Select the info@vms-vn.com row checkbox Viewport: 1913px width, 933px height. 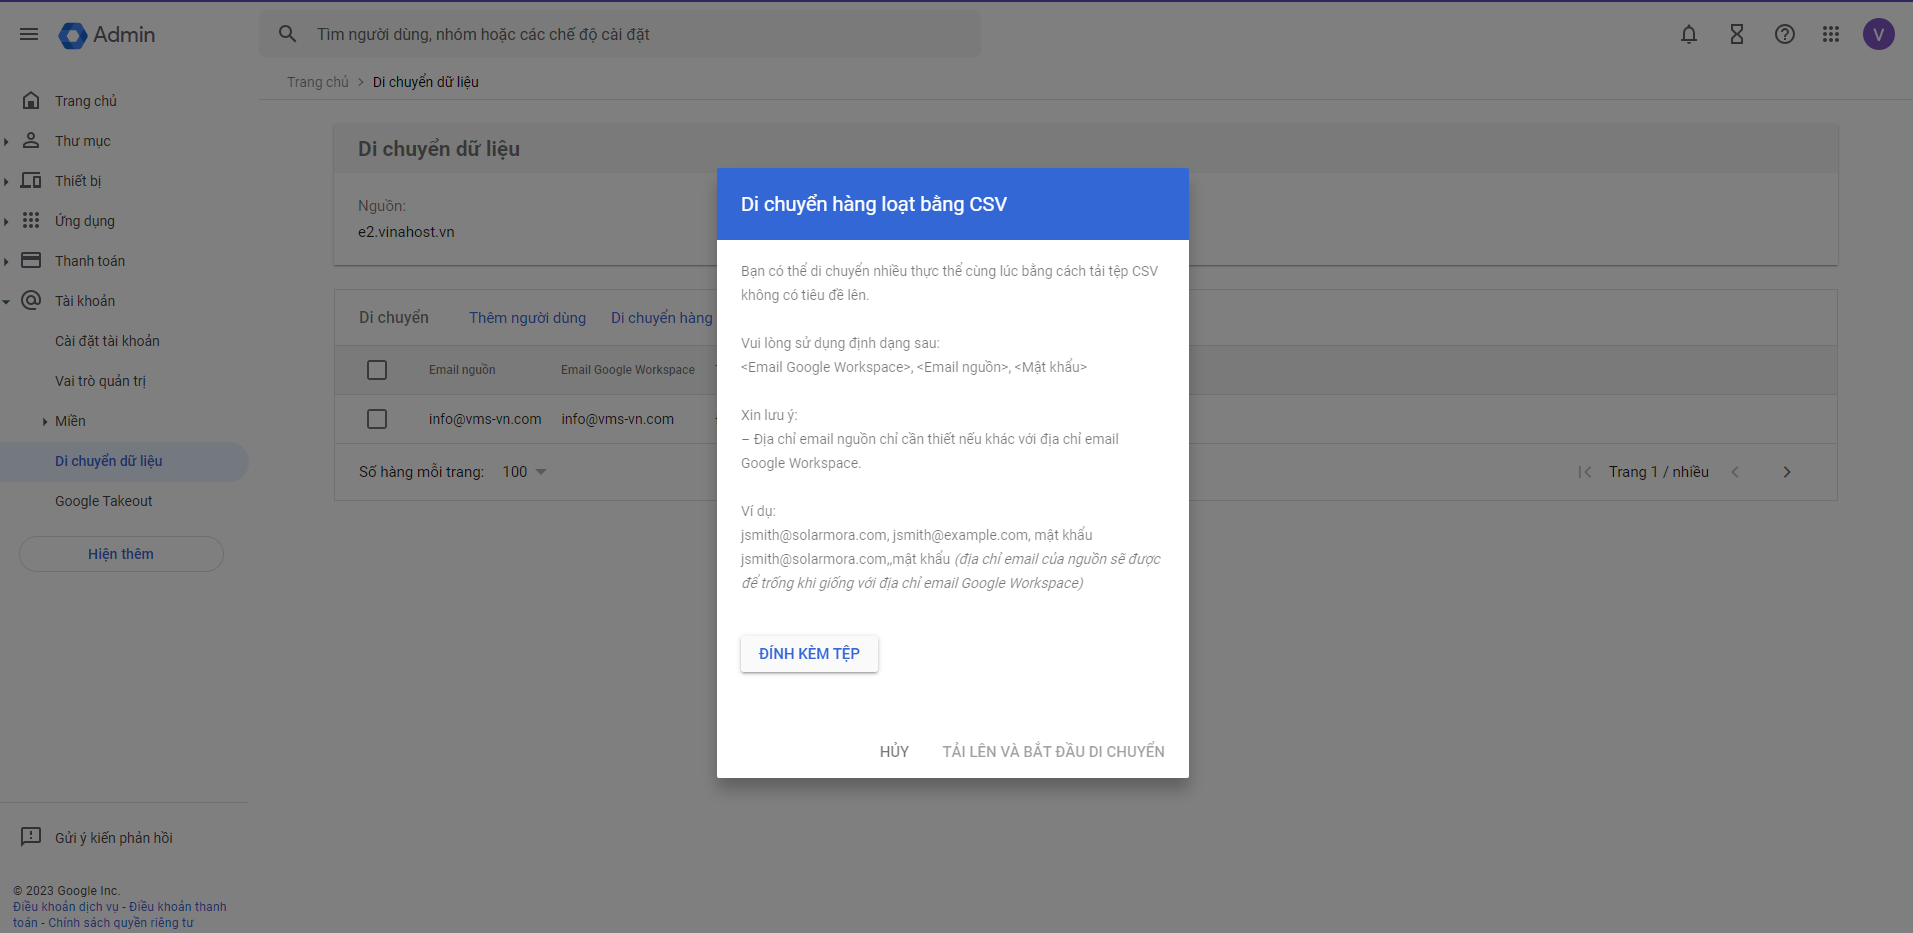point(377,419)
